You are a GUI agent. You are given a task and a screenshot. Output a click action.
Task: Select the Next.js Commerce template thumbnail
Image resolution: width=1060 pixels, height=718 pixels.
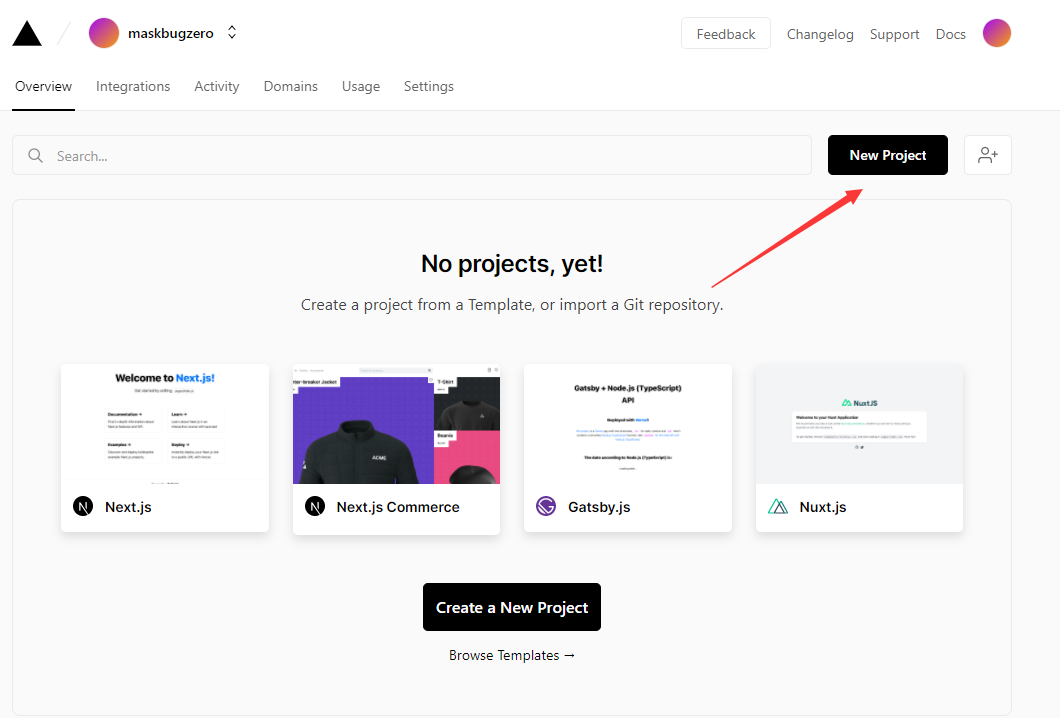click(x=396, y=425)
